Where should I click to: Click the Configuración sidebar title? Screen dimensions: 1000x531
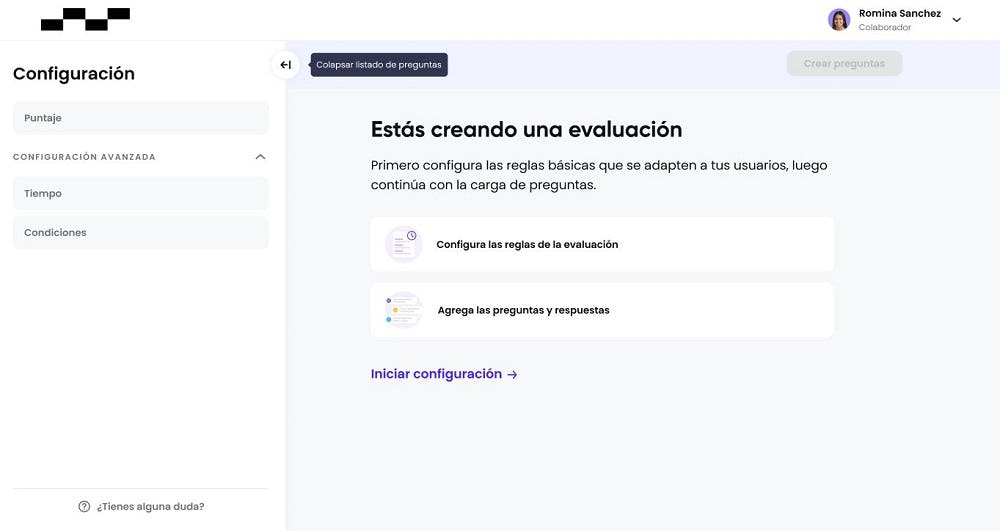pyautogui.click(x=74, y=73)
